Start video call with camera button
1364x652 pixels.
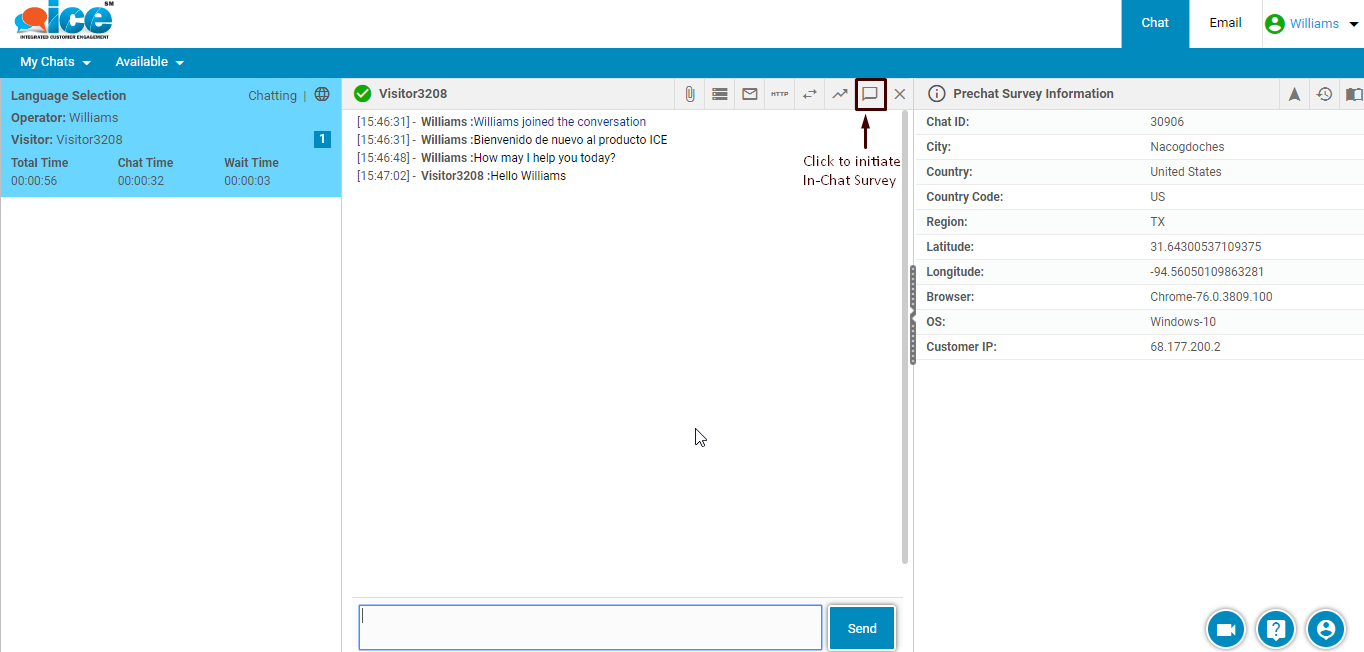1226,629
